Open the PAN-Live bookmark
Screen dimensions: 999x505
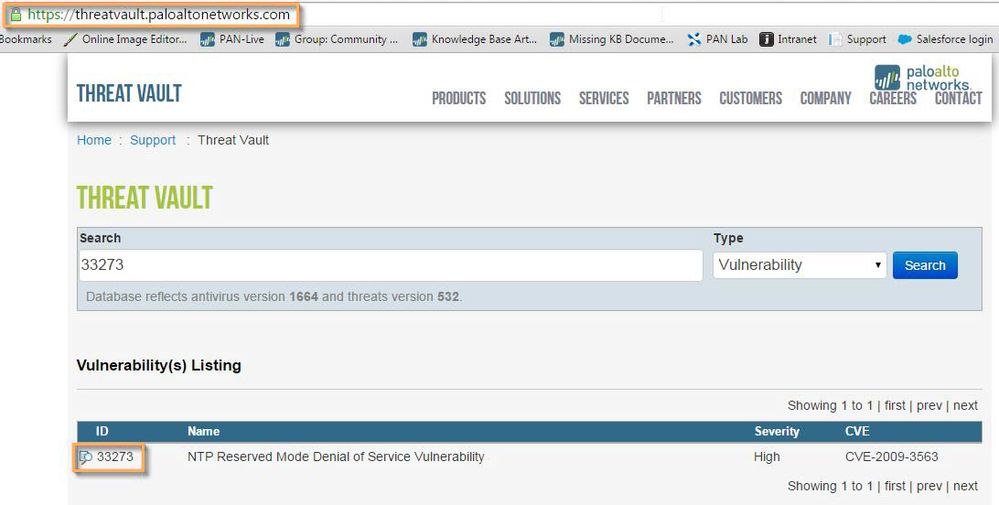click(x=231, y=39)
